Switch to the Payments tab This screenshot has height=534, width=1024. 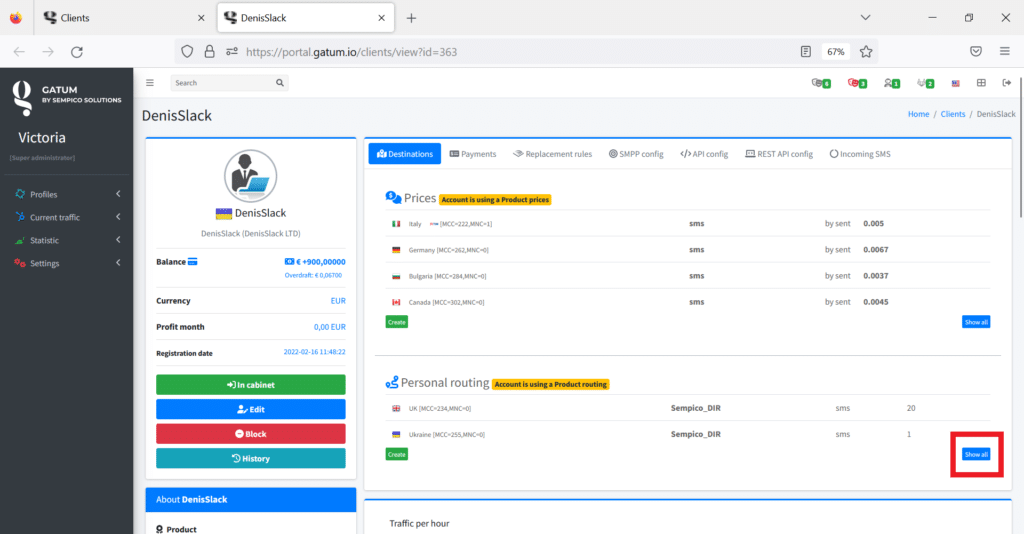coord(473,154)
